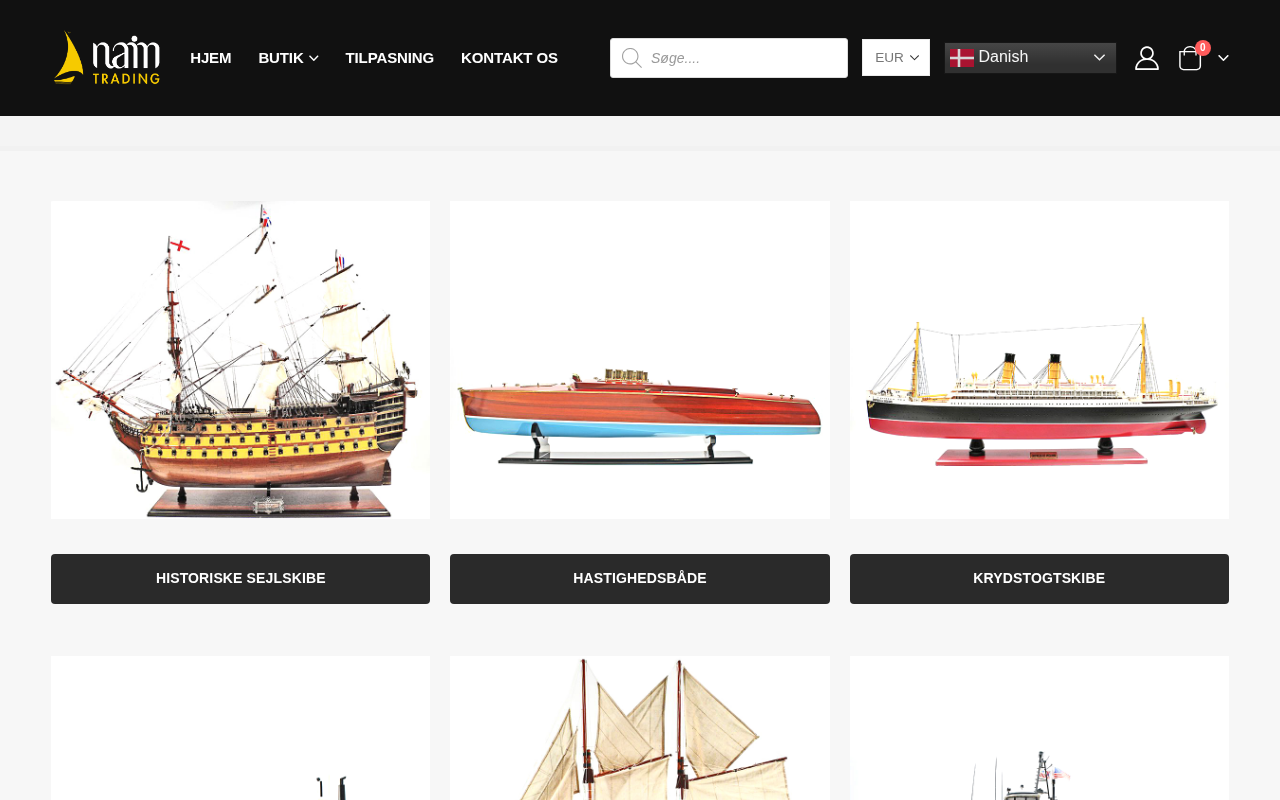
Task: Focus the Søge search field
Action: pyautogui.click(x=742, y=58)
